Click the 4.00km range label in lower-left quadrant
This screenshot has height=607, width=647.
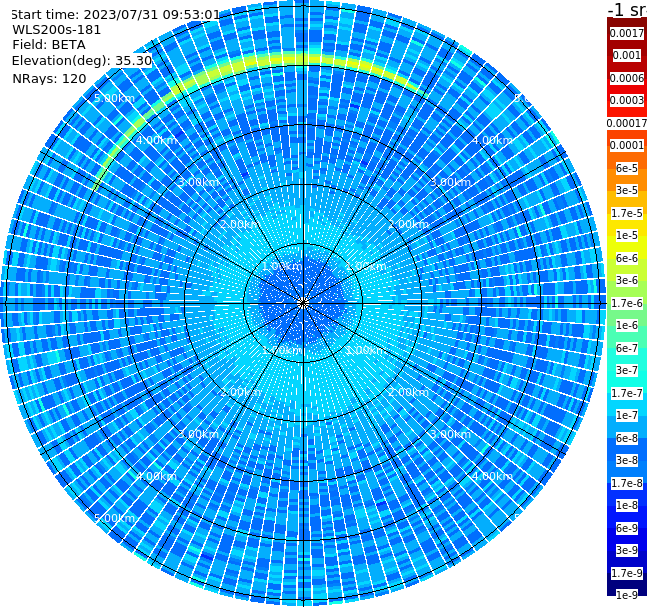pos(156,476)
